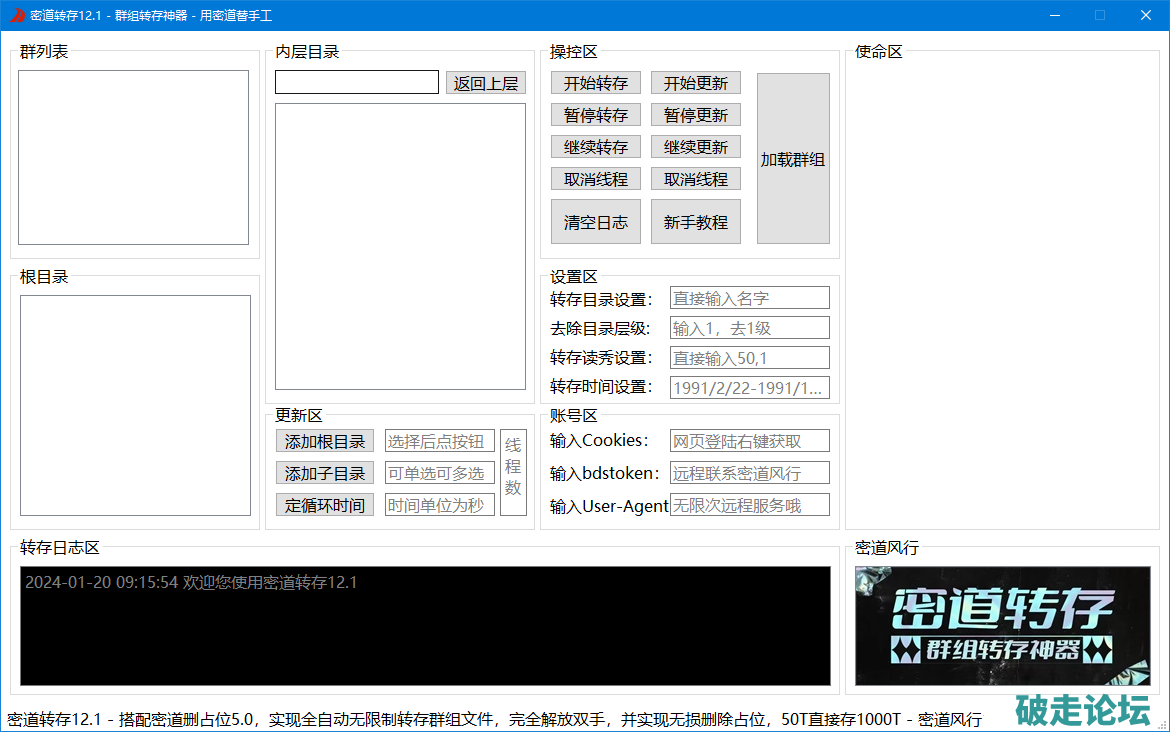
Task: Clear the log with 清空日志
Action: point(595,222)
